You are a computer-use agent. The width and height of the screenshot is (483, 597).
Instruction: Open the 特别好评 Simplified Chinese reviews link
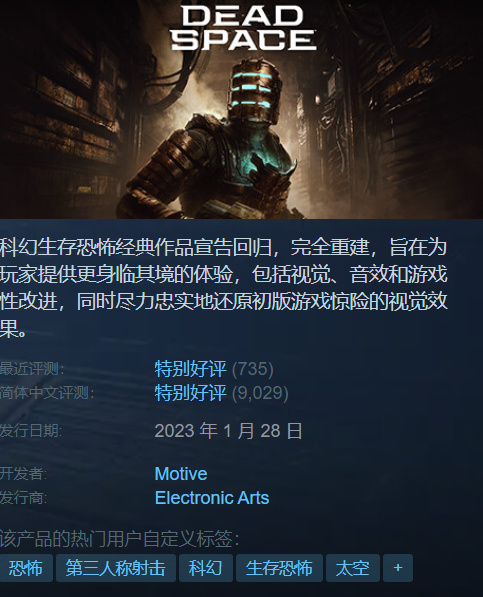click(x=190, y=393)
